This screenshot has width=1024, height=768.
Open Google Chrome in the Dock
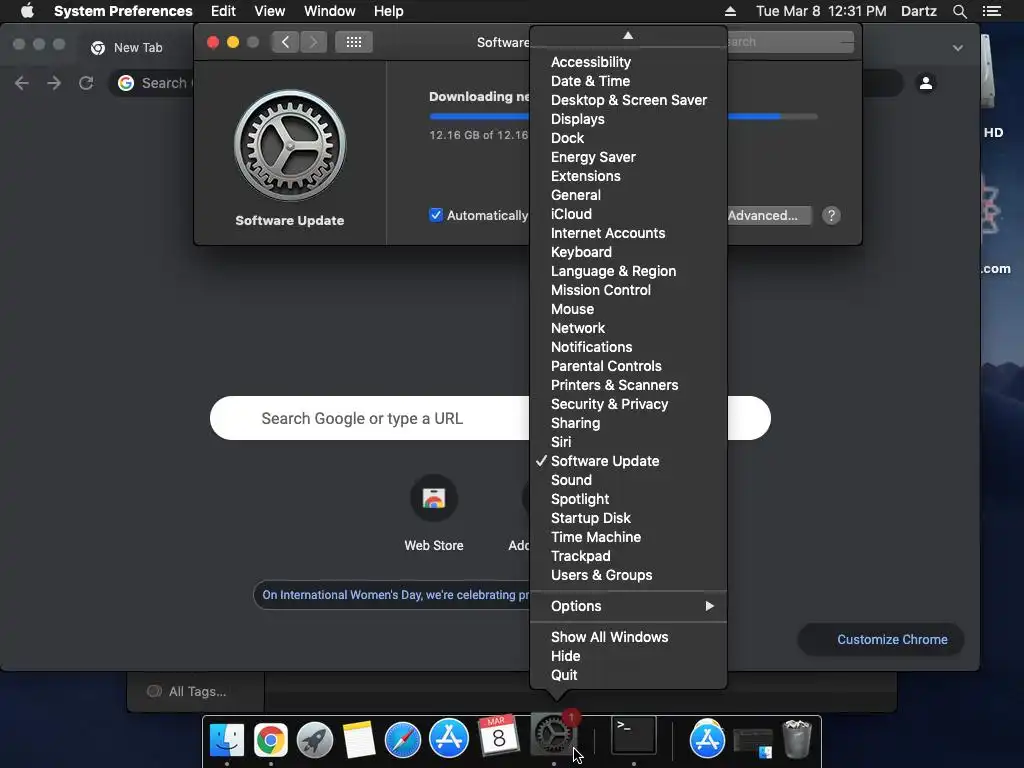(x=271, y=739)
